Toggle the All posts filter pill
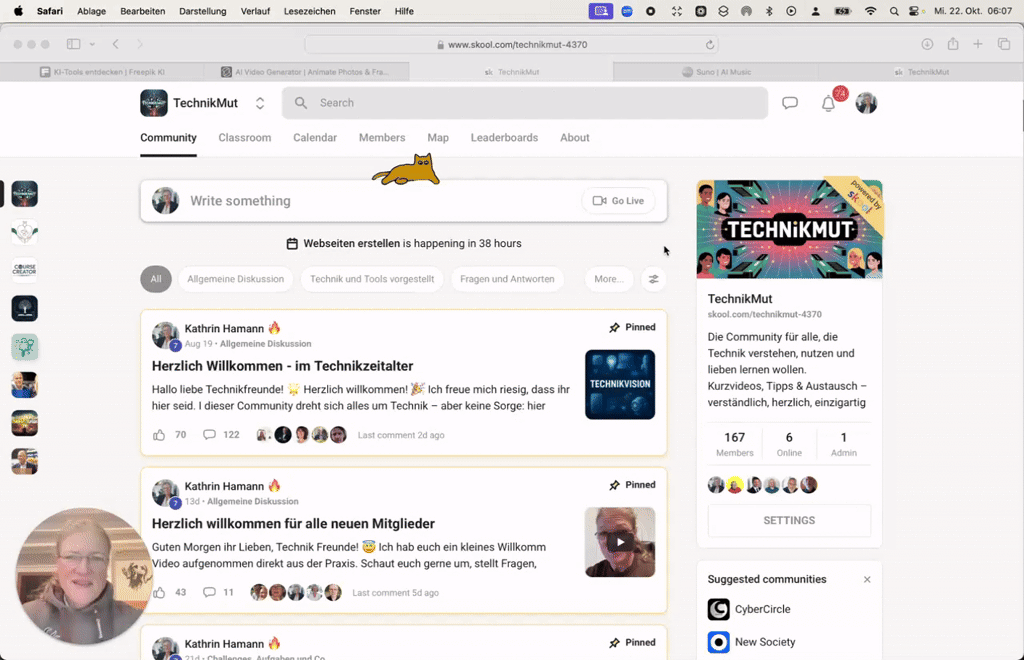The width and height of the screenshot is (1024, 660). pyautogui.click(x=156, y=279)
